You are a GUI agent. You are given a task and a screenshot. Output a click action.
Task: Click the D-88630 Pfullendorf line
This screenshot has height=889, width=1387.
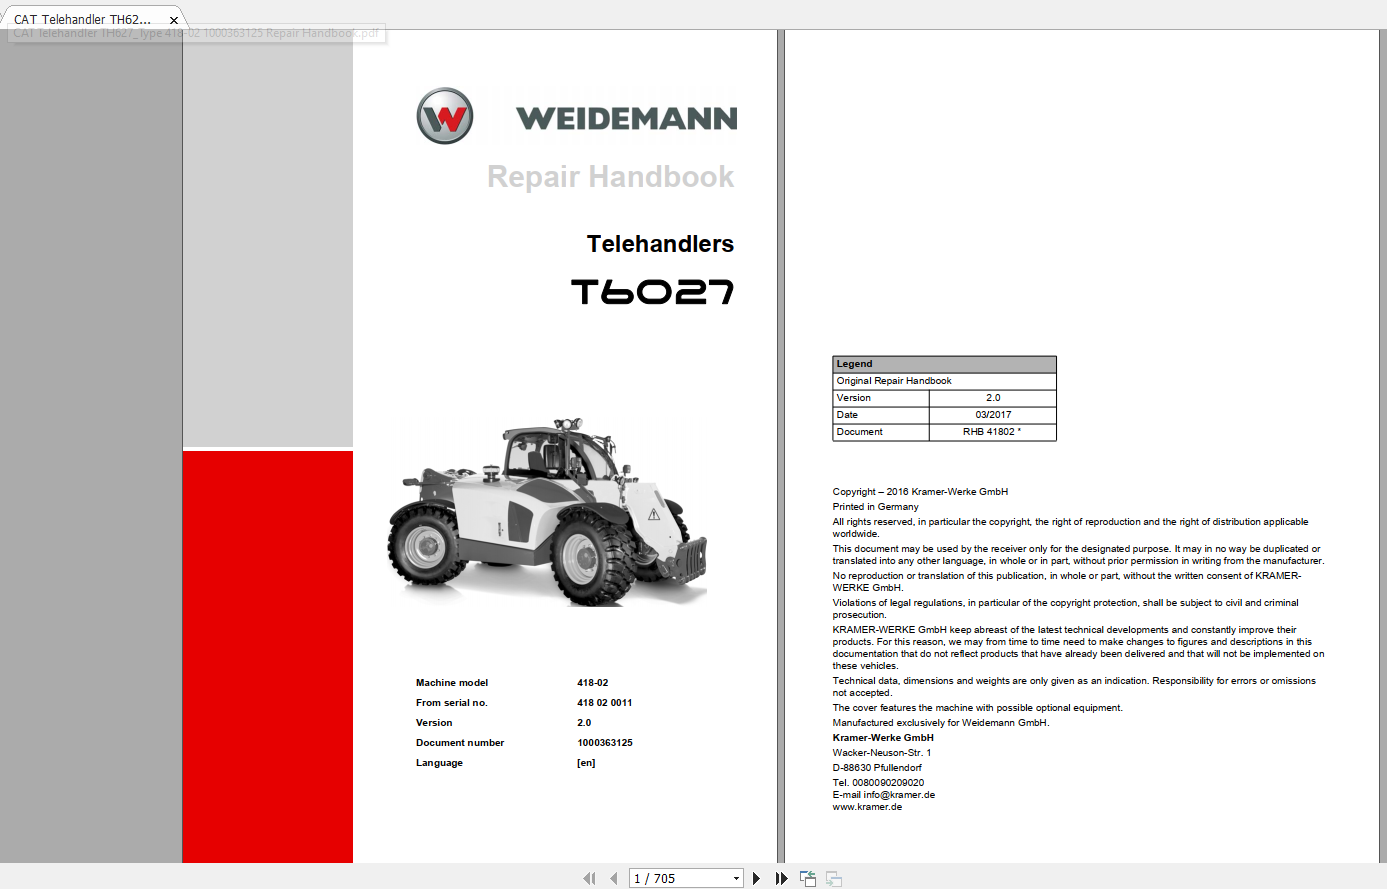[x=877, y=768]
